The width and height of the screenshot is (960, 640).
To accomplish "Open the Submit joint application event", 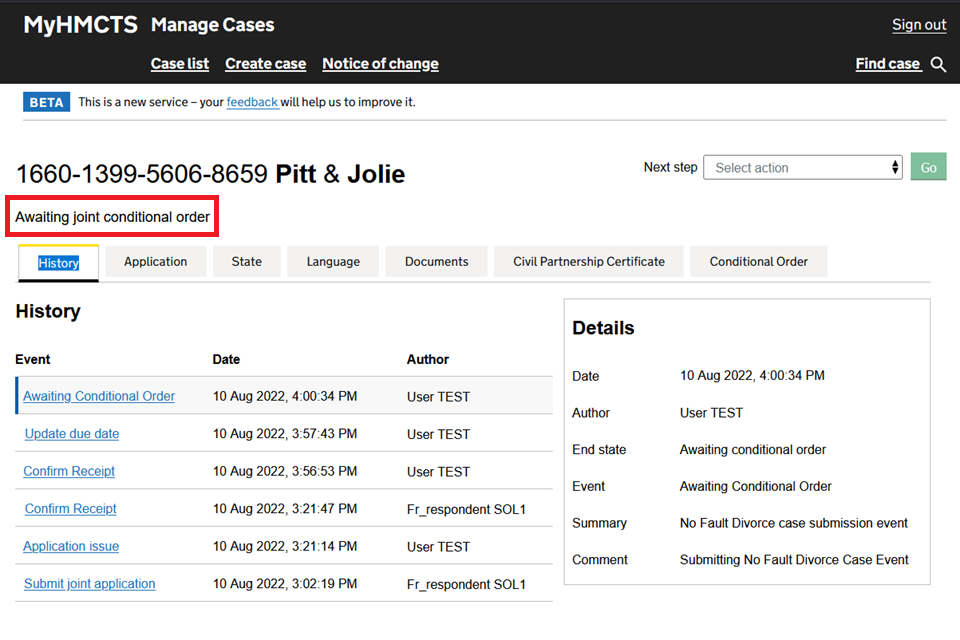I will tap(90, 584).
